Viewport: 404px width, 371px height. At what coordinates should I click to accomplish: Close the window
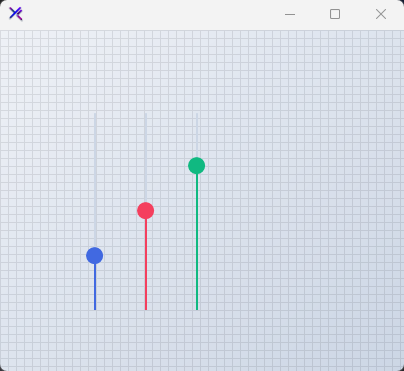click(x=381, y=14)
